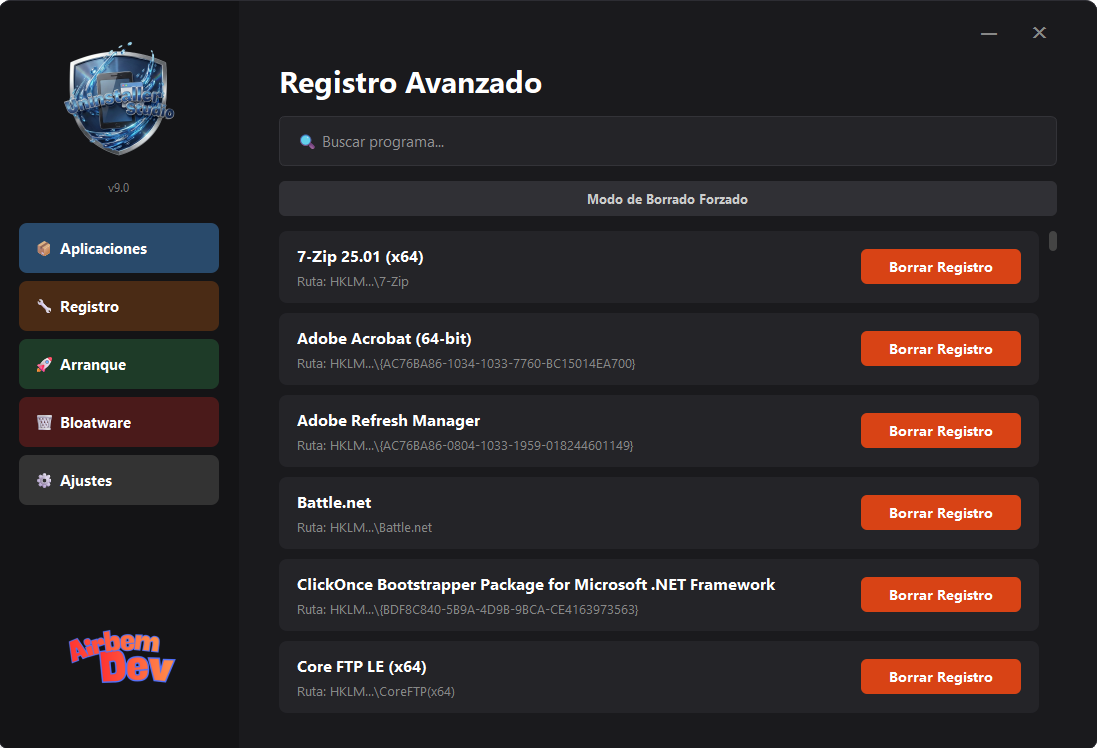Select the Core FTP LE (x64) title
The height and width of the screenshot is (748, 1097).
tap(362, 666)
